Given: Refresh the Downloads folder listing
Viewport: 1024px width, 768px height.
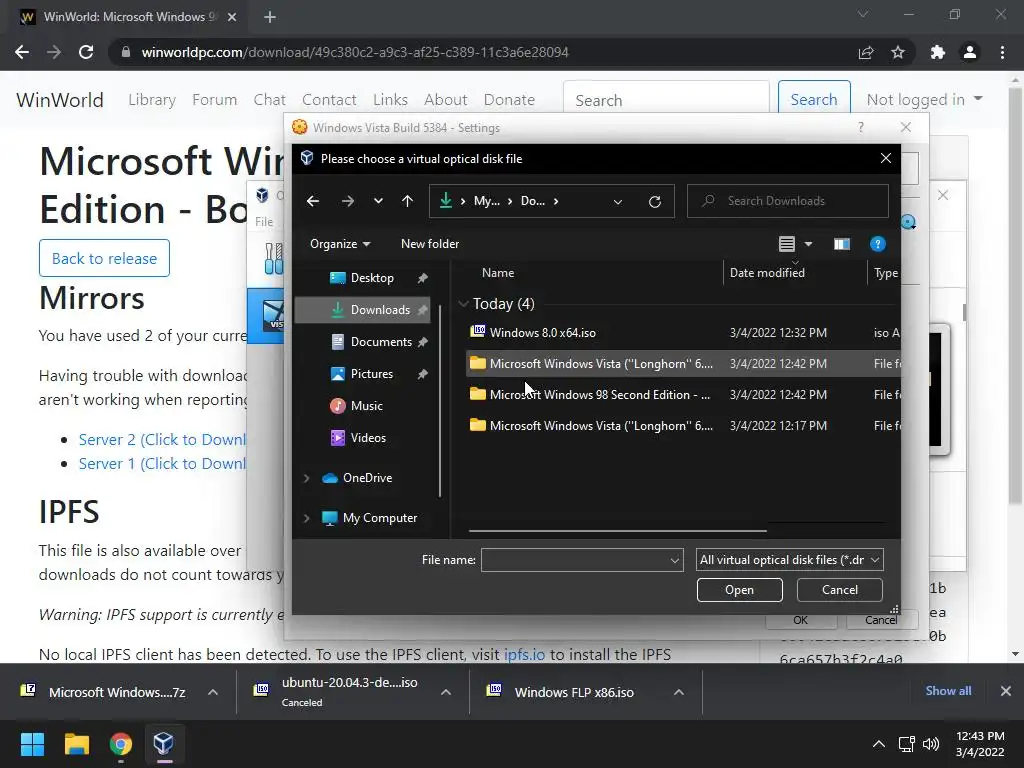Looking at the screenshot, I should tap(655, 201).
